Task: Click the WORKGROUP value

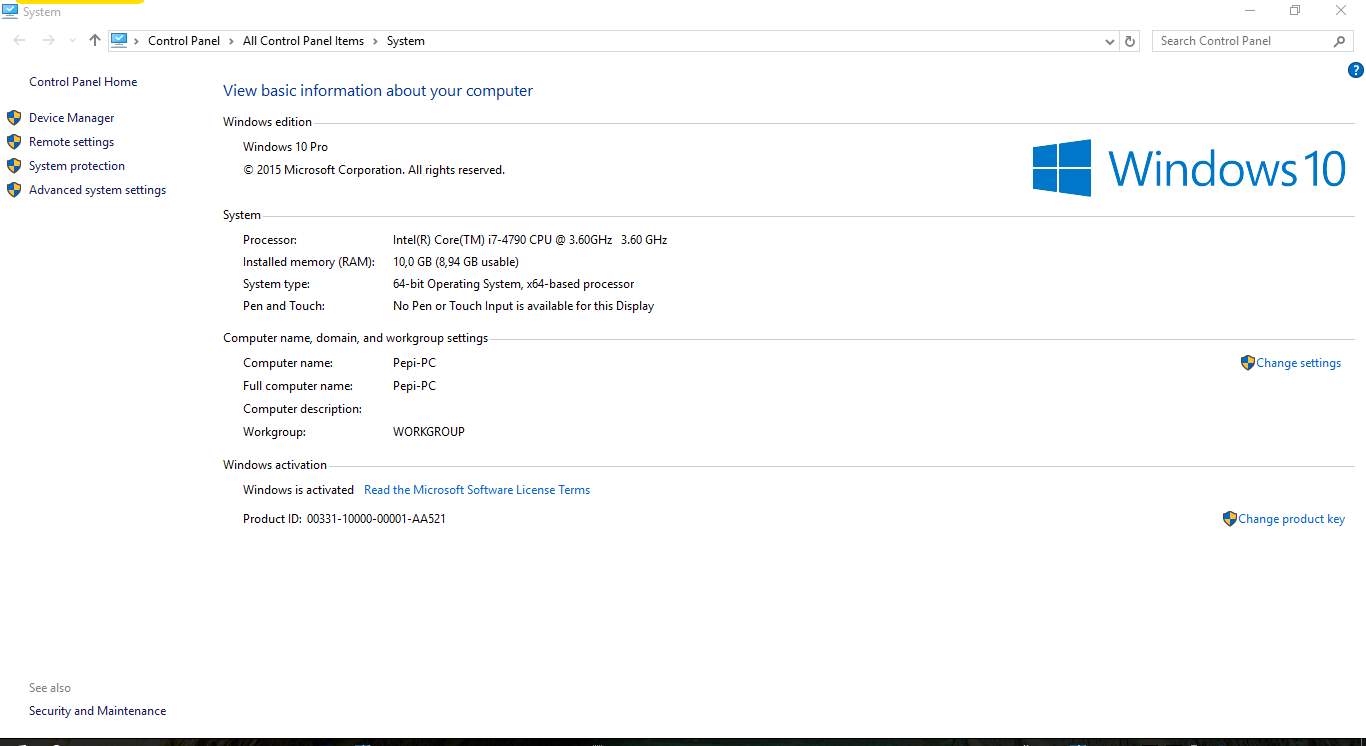Action: coord(429,432)
